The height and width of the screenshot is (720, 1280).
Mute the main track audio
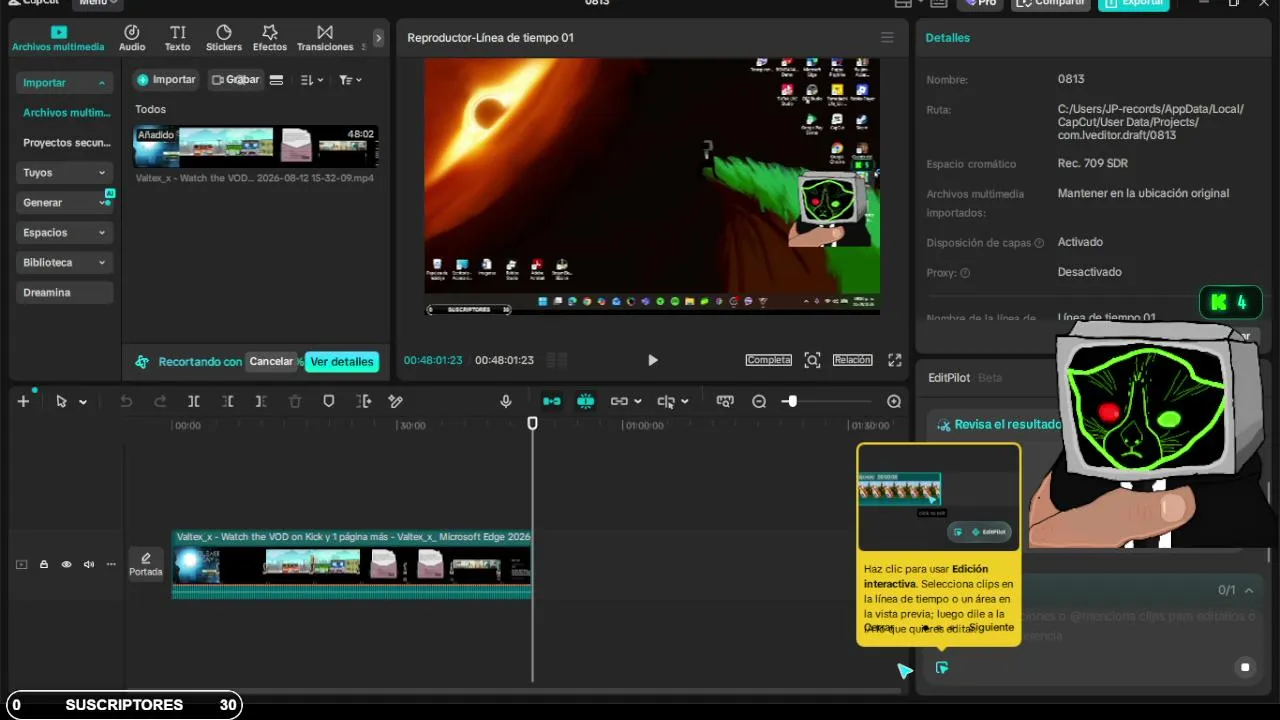point(89,565)
